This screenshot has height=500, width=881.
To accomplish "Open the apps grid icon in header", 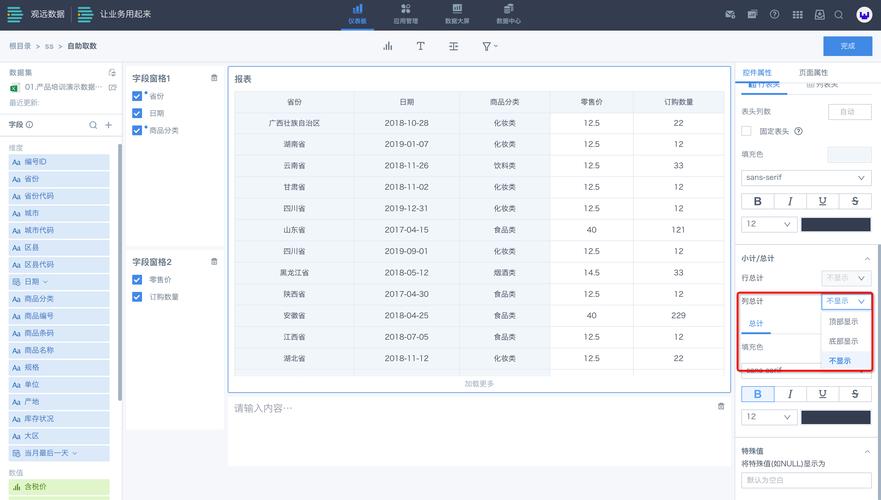I will pos(797,14).
